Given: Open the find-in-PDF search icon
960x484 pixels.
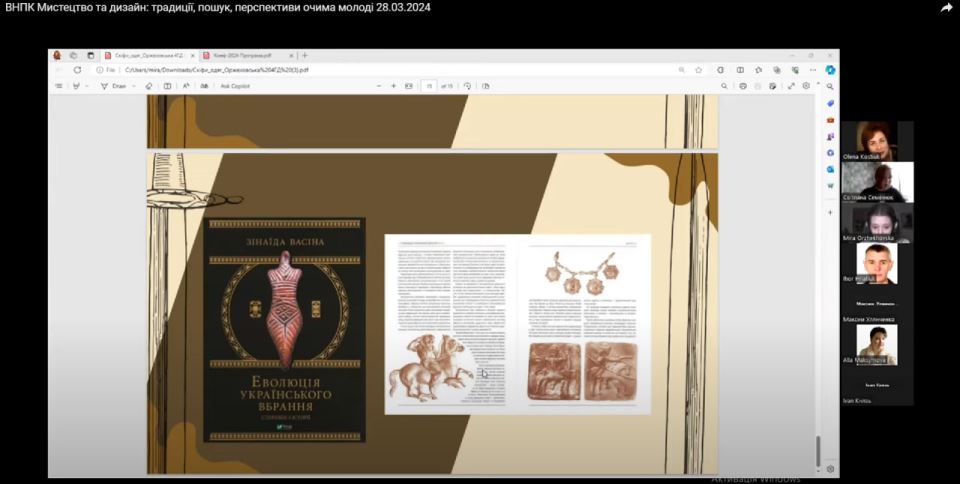Looking at the screenshot, I should [725, 86].
